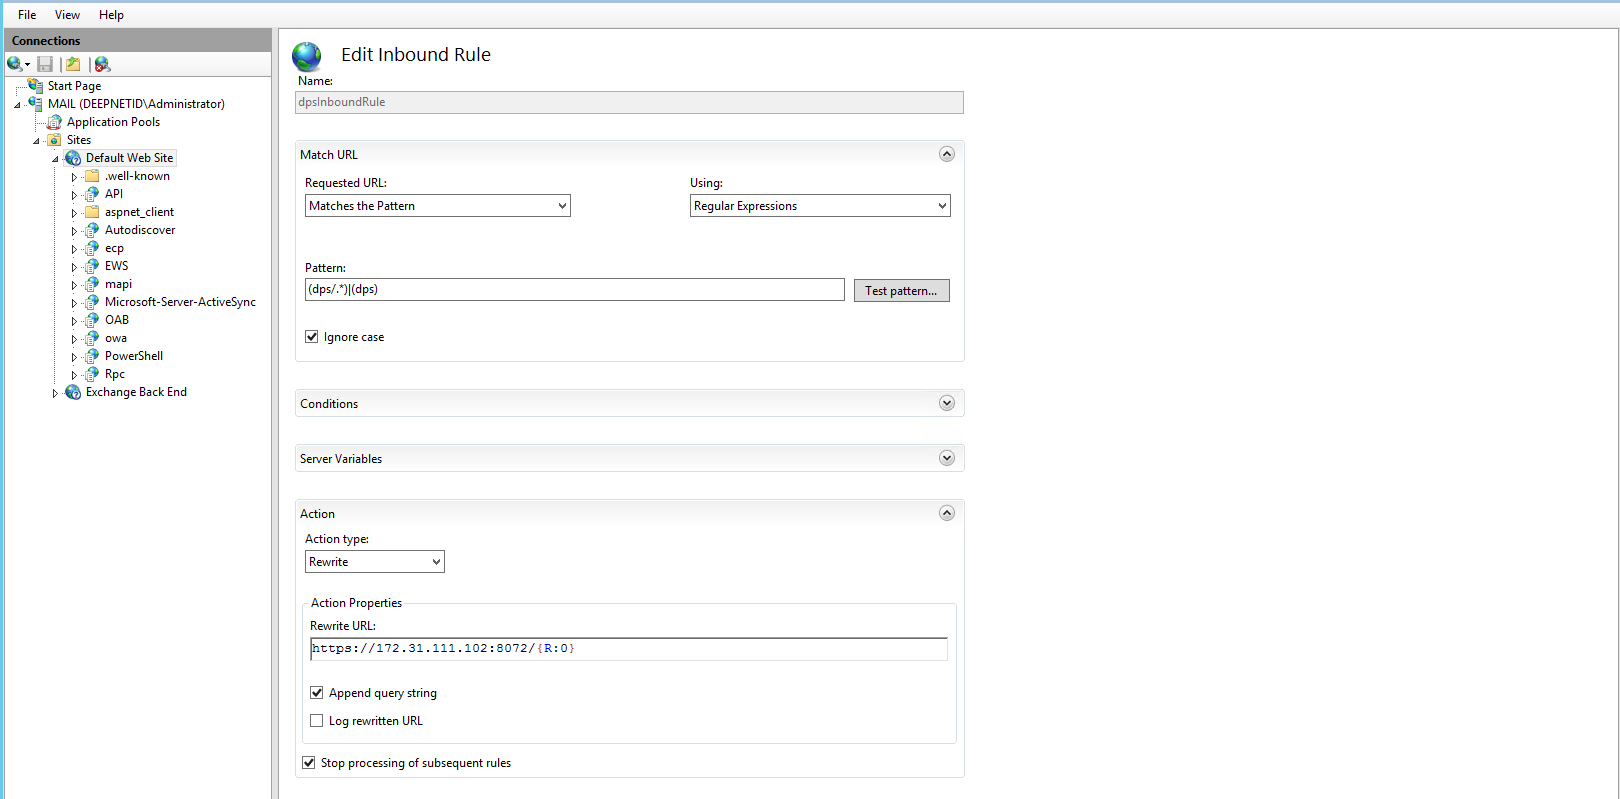The height and width of the screenshot is (799, 1620).
Task: Click the Delete Connection icon
Action: click(x=102, y=64)
